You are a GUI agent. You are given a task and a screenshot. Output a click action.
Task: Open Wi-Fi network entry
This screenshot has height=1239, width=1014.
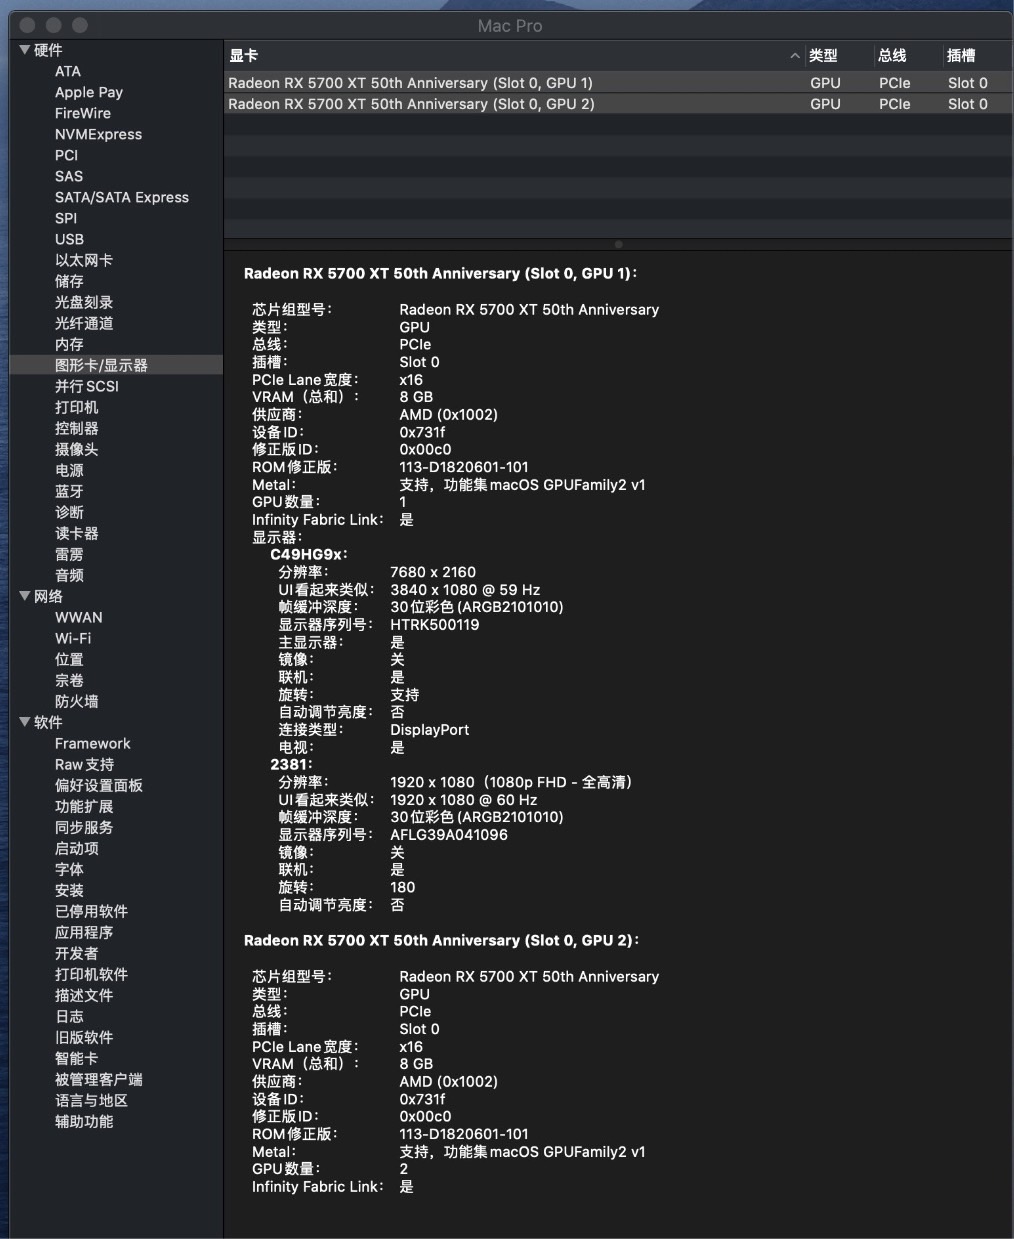point(73,638)
